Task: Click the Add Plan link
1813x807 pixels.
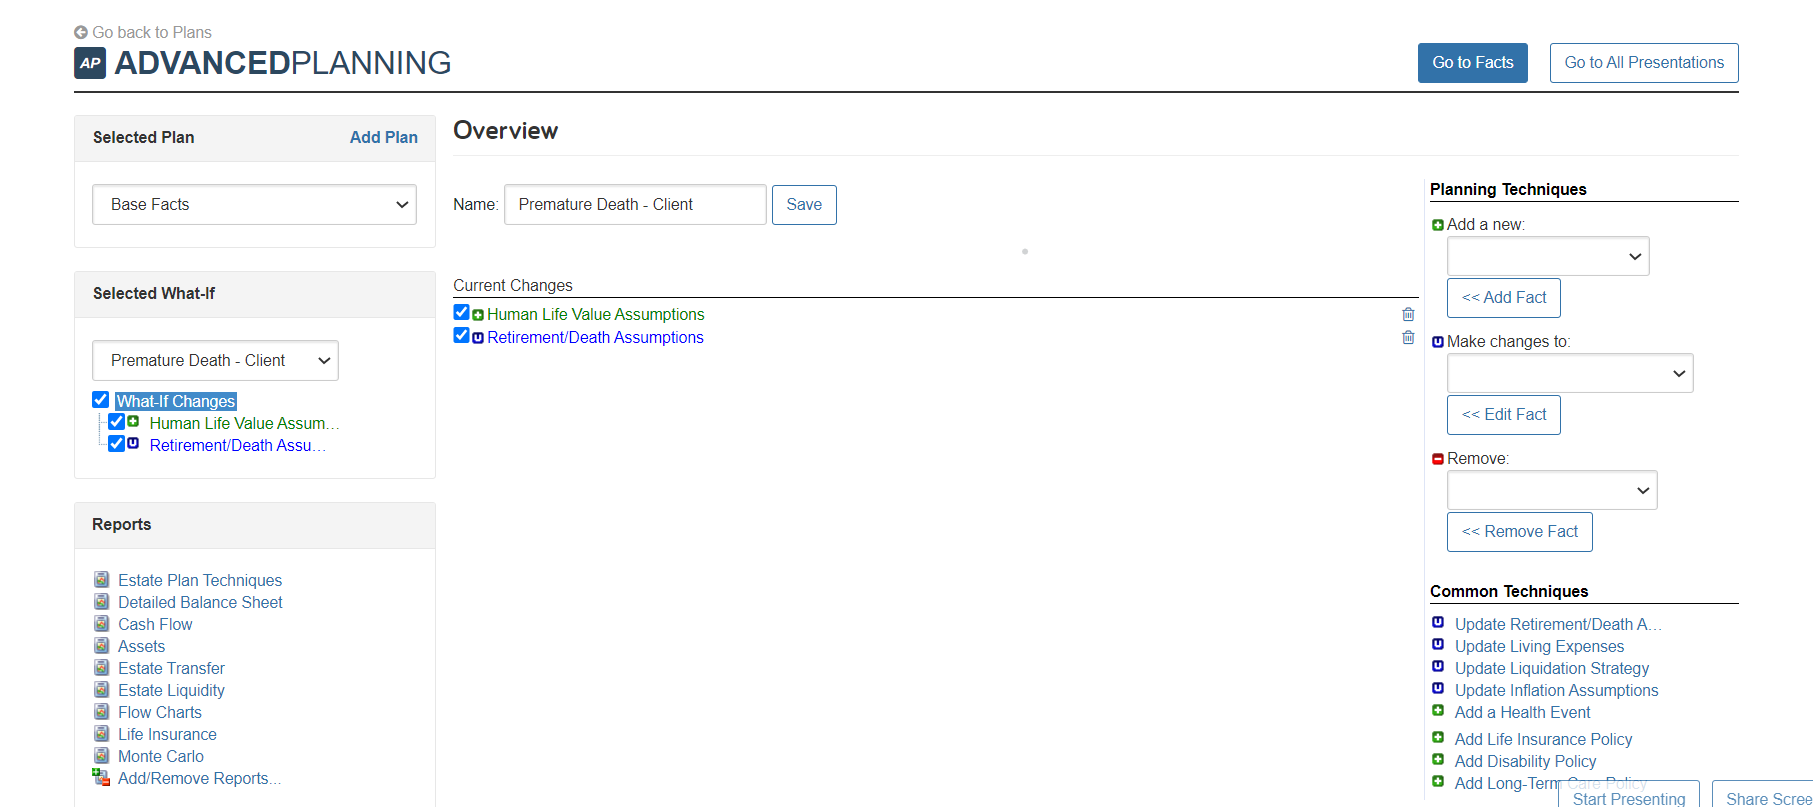Action: click(384, 137)
